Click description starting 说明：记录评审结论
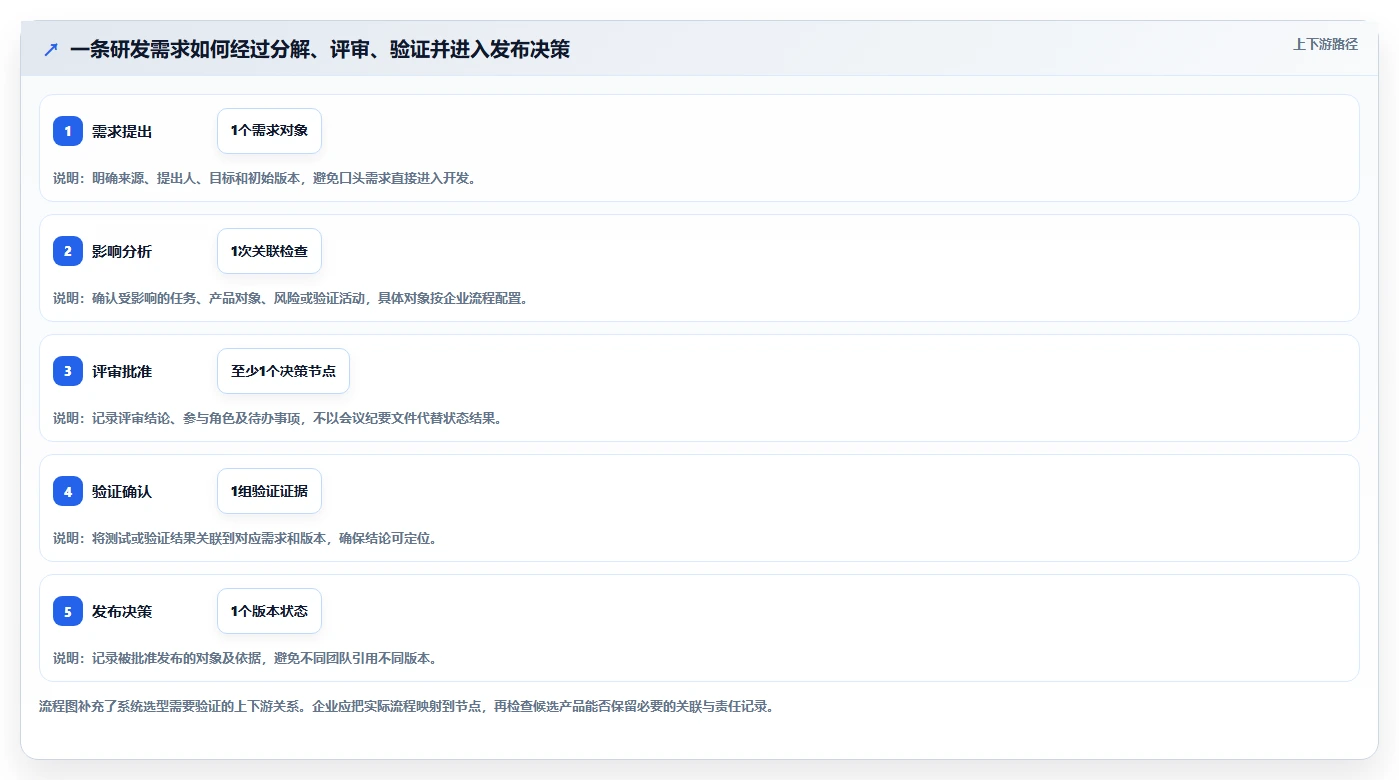 coord(280,418)
